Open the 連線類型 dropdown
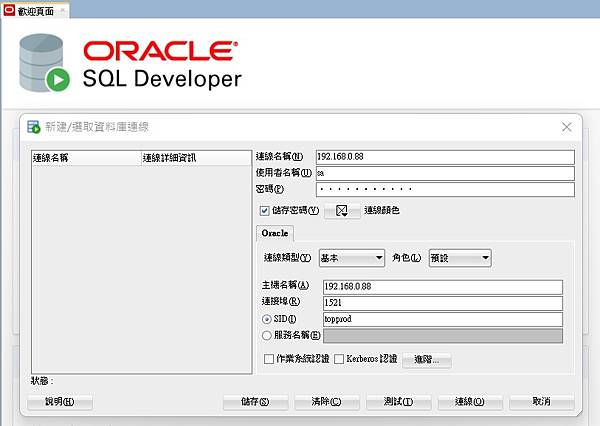This screenshot has width=600, height=426. [352, 258]
